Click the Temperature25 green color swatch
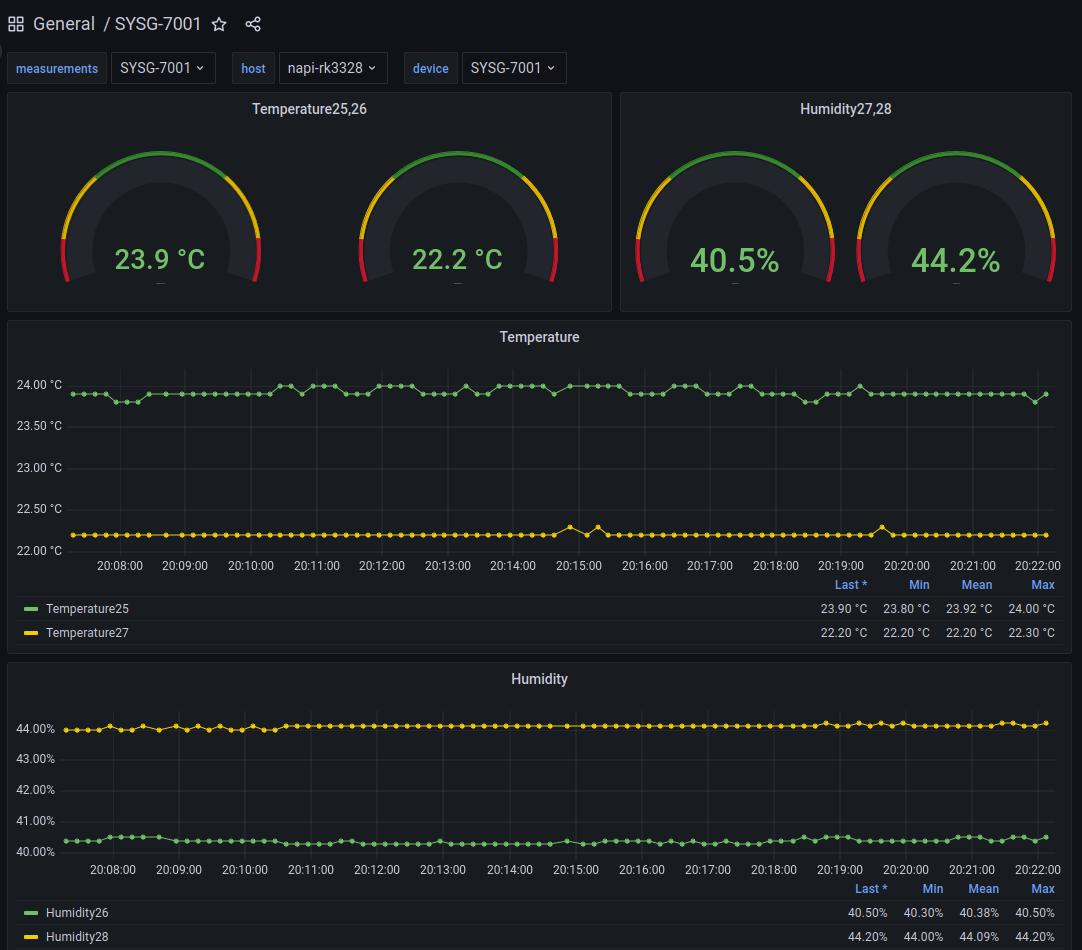This screenshot has width=1082, height=950. 31,609
